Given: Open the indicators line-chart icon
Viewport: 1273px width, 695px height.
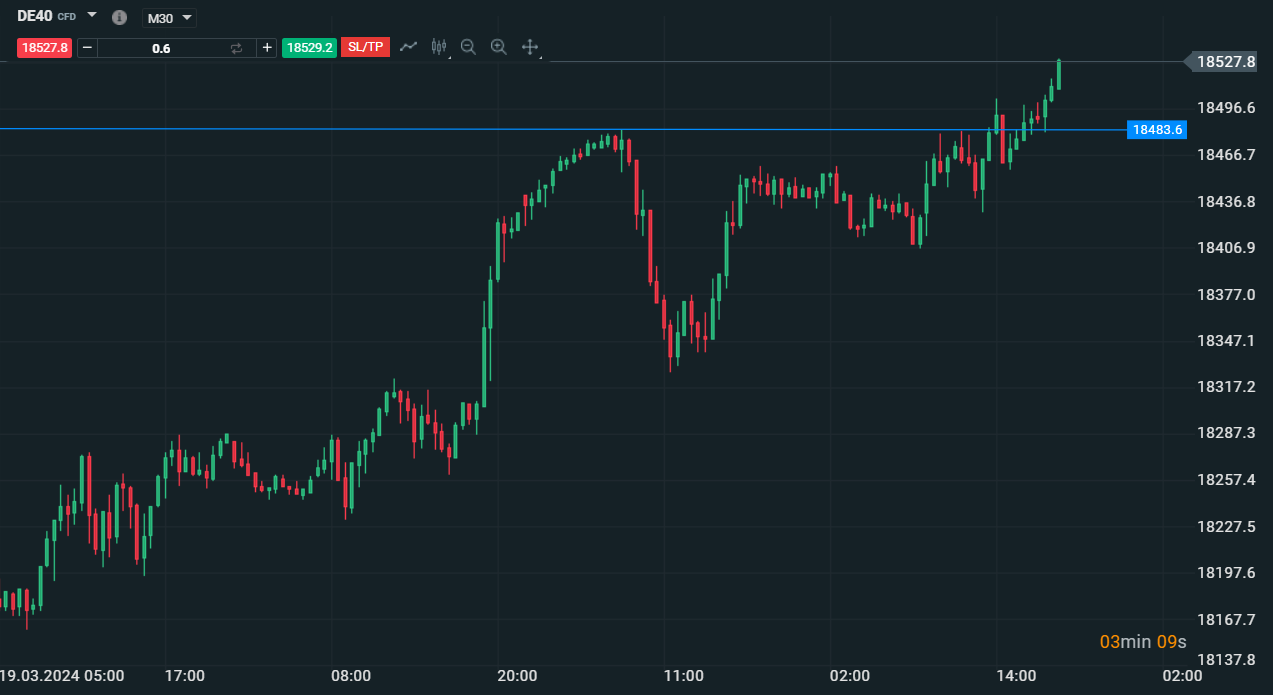Looking at the screenshot, I should pos(408,47).
